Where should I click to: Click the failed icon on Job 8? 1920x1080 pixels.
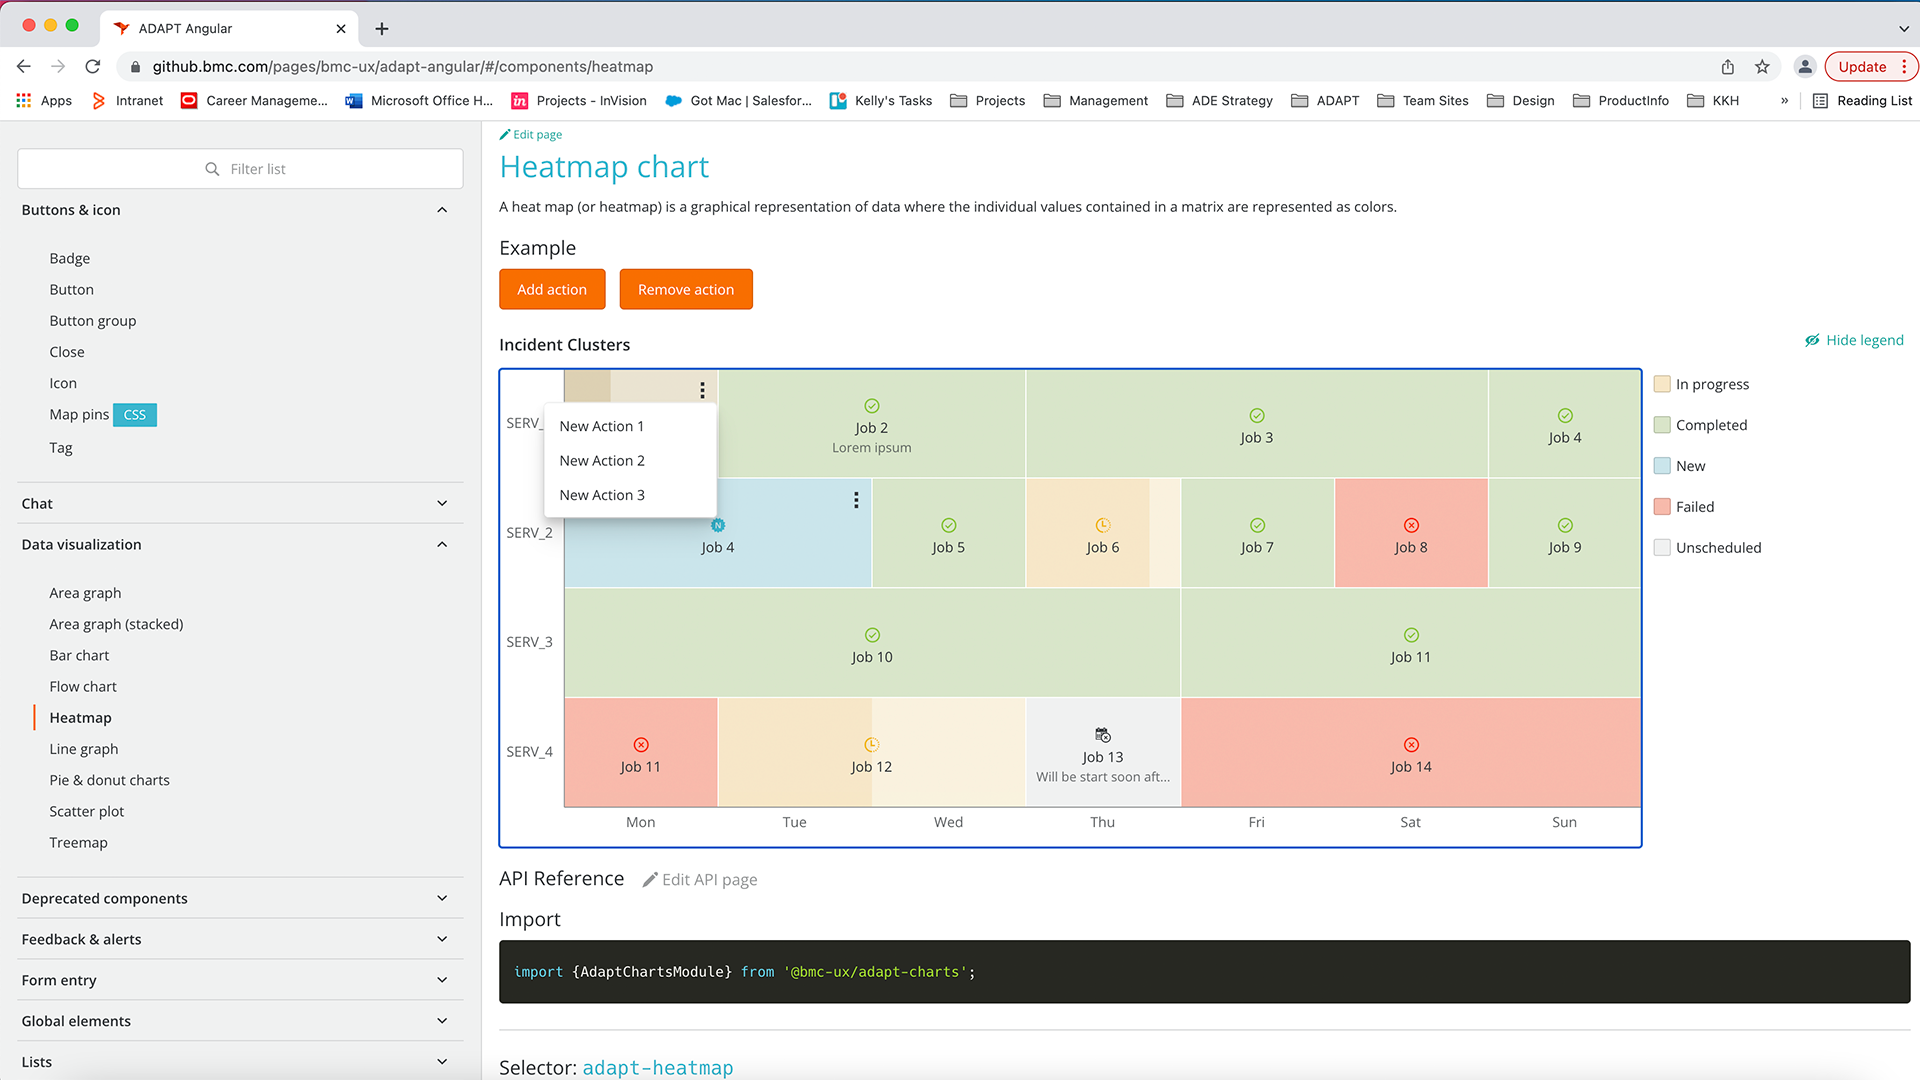point(1411,526)
